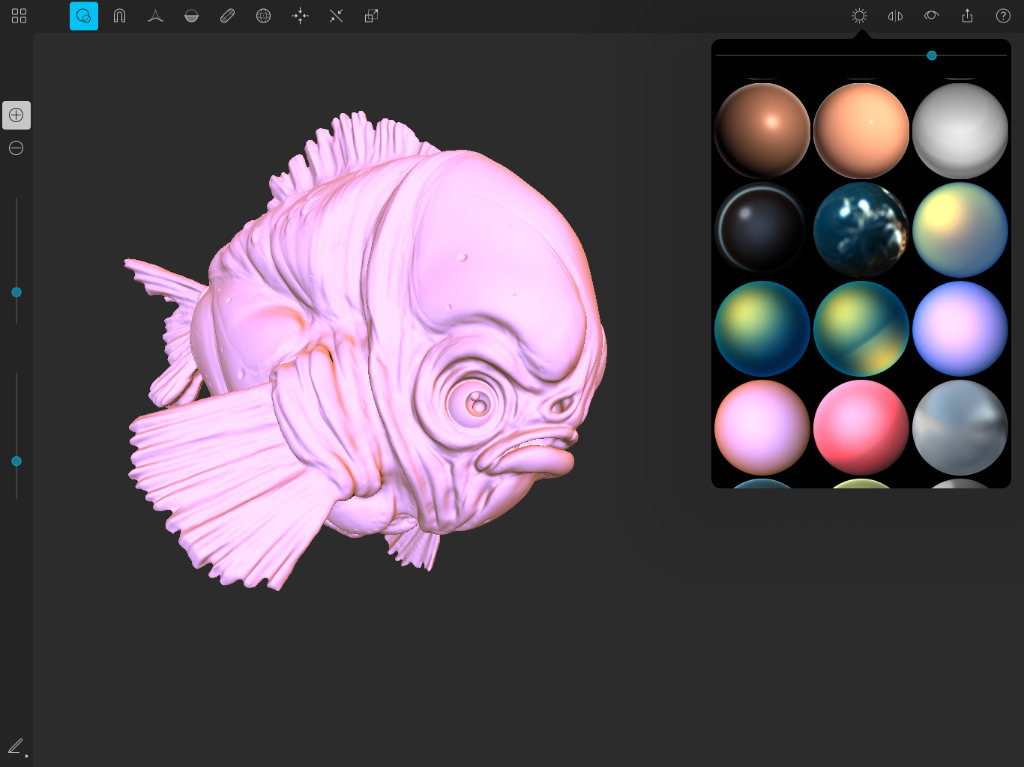Pick the half-filled bowl brush tool
The width and height of the screenshot is (1024, 767).
pos(191,16)
